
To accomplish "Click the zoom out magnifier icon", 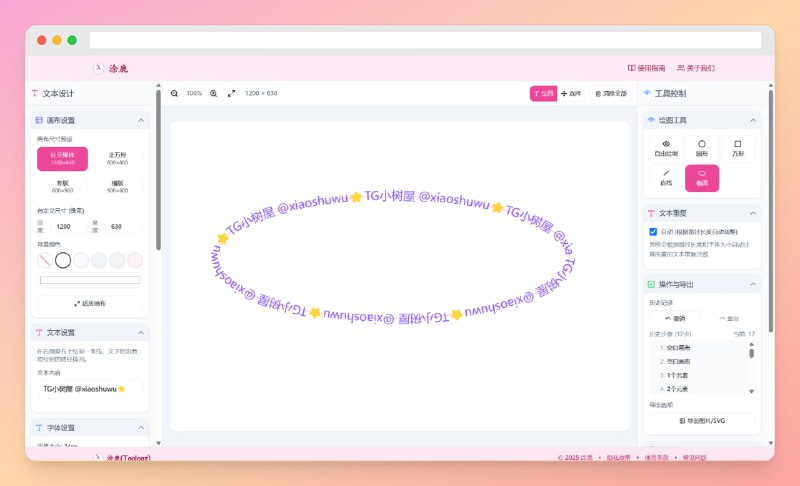I will pos(174,93).
